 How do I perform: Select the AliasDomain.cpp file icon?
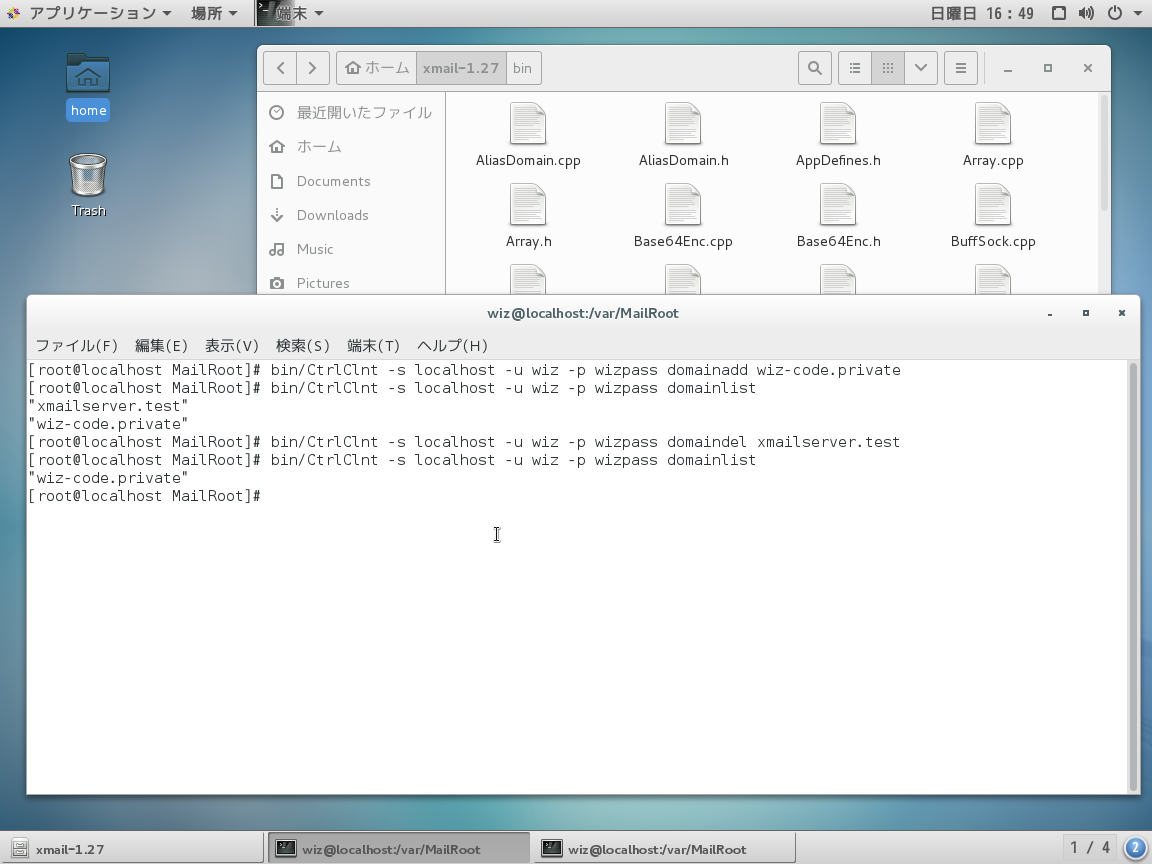click(528, 123)
